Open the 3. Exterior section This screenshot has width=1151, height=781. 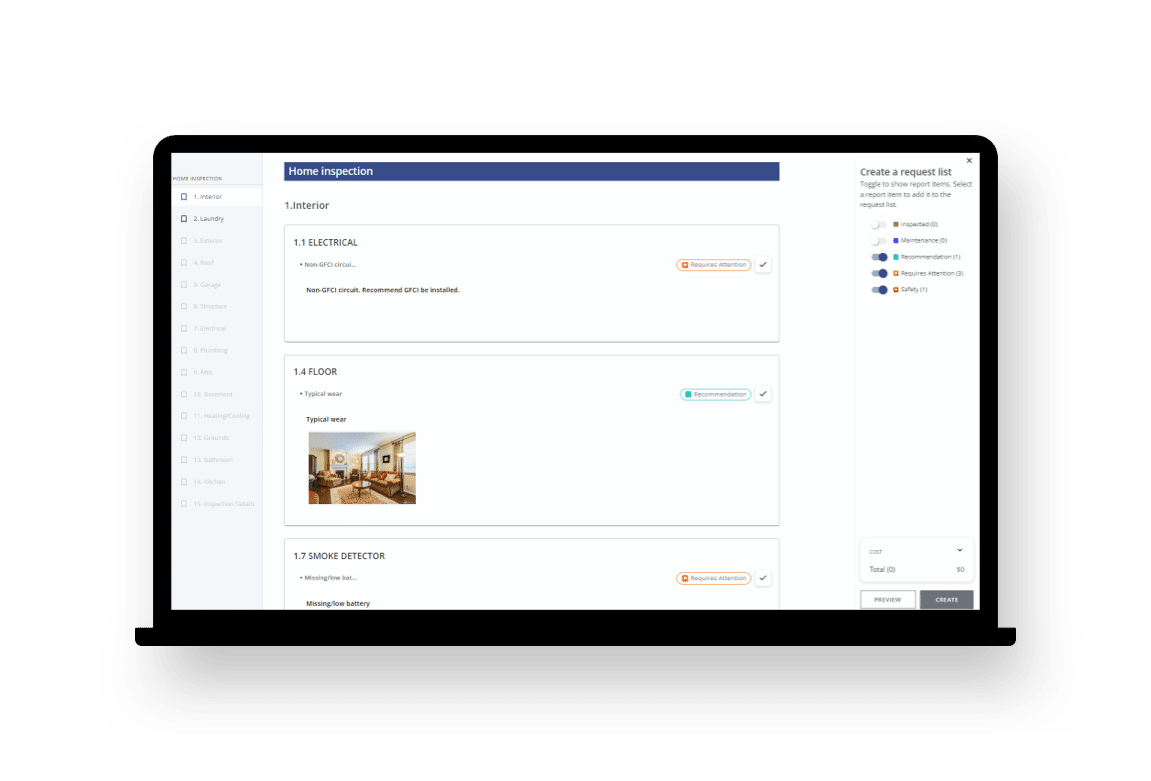(x=208, y=241)
